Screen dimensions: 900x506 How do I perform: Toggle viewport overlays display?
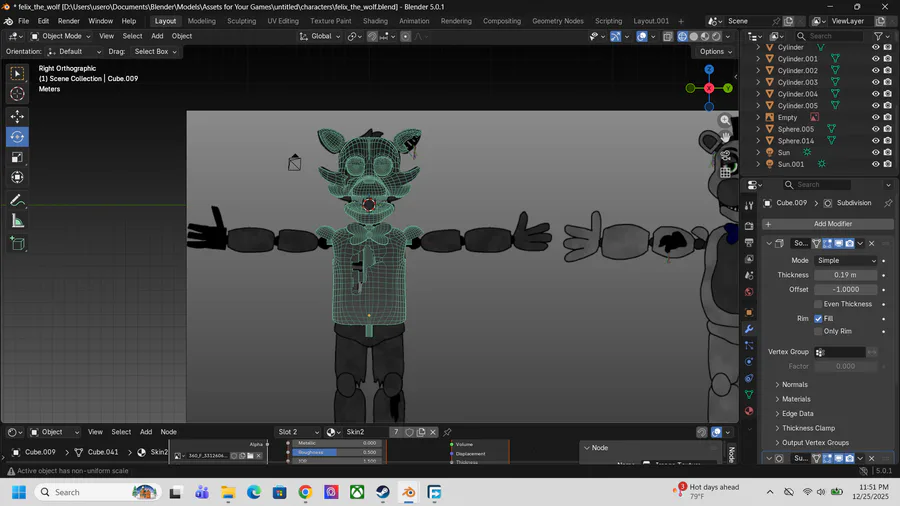pos(642,36)
